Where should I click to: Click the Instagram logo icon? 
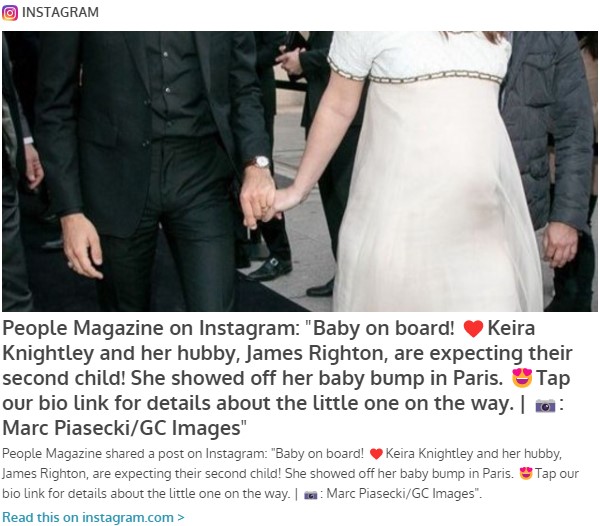10,13
